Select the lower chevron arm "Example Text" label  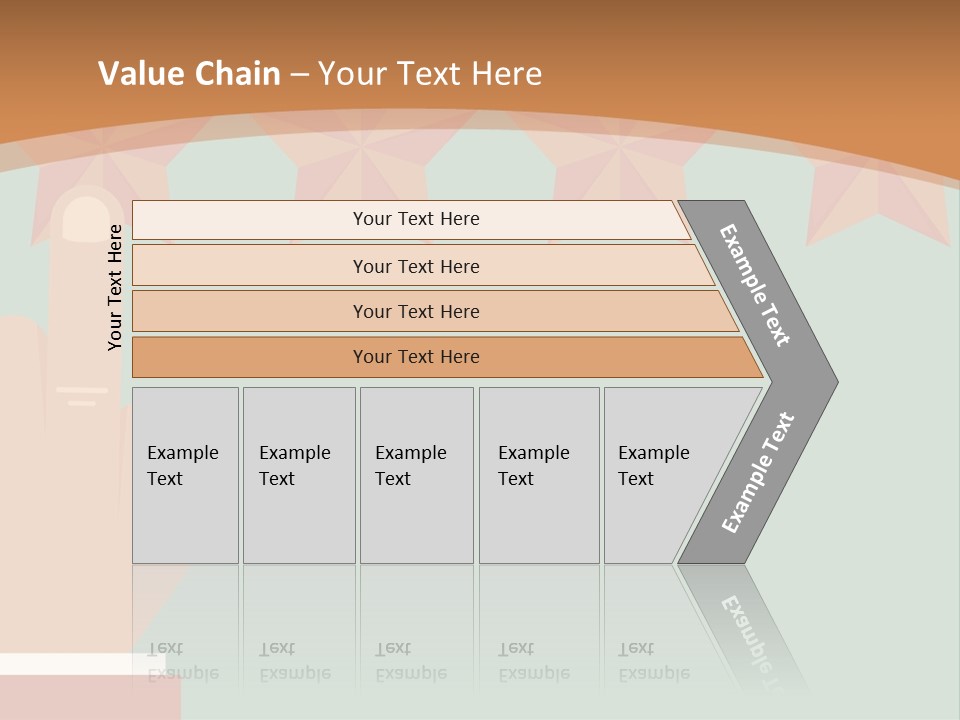point(758,473)
